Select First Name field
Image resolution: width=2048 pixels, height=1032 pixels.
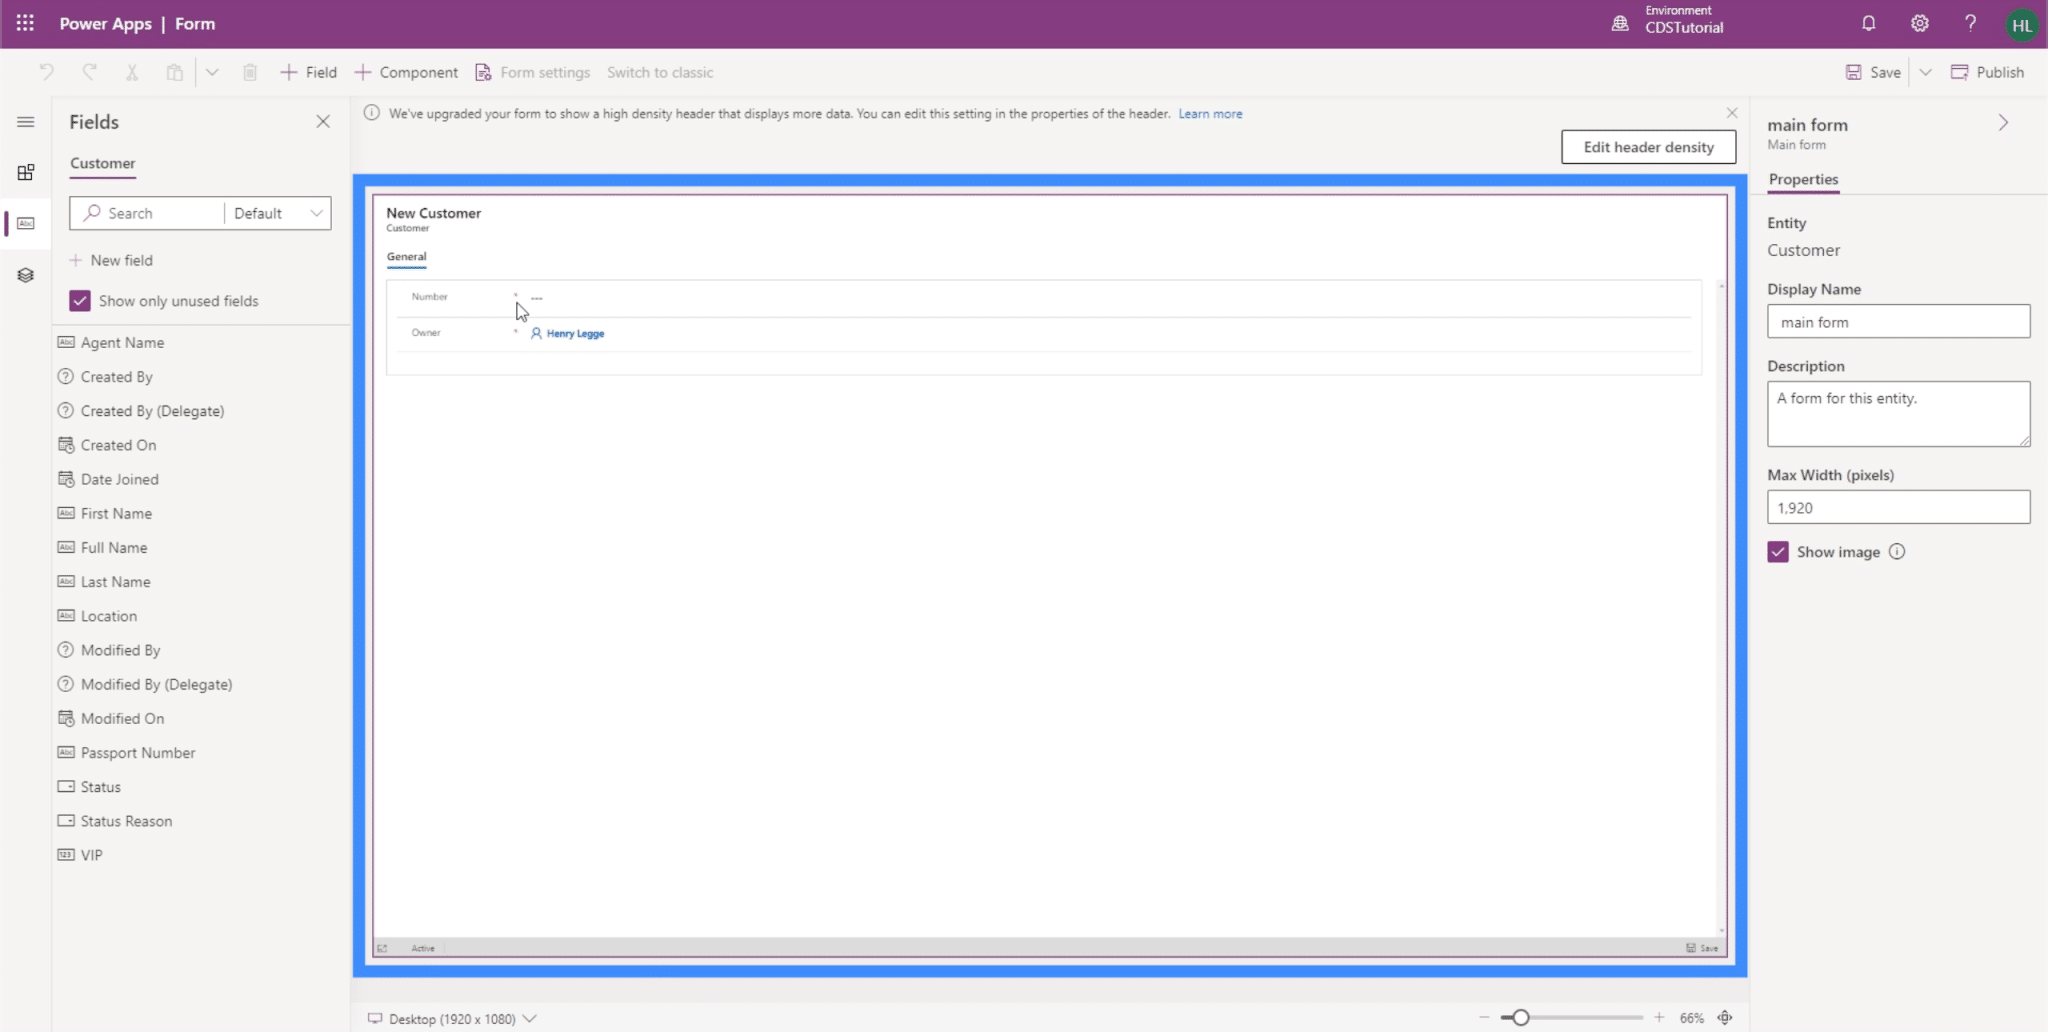(105, 513)
